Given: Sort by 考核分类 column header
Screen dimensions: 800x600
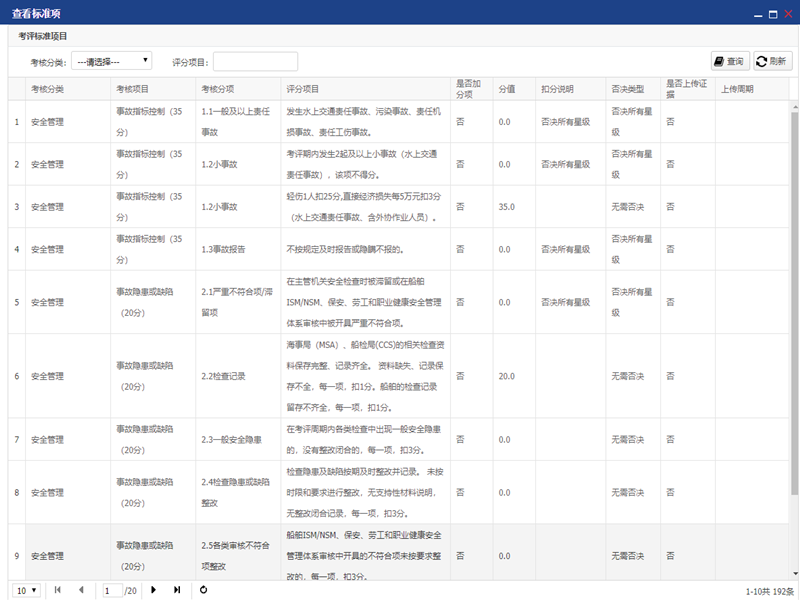Looking at the screenshot, I should click(x=48, y=89).
